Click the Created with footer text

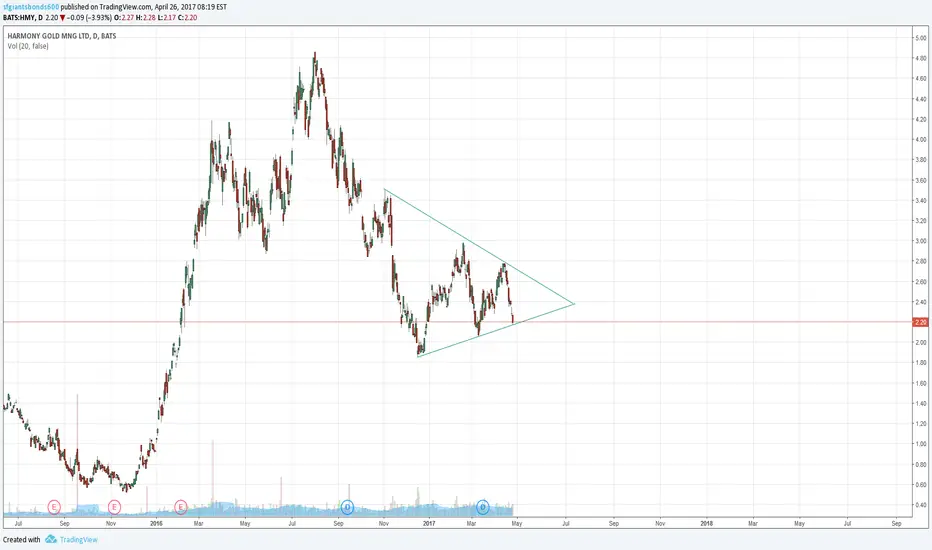[x=21, y=540]
